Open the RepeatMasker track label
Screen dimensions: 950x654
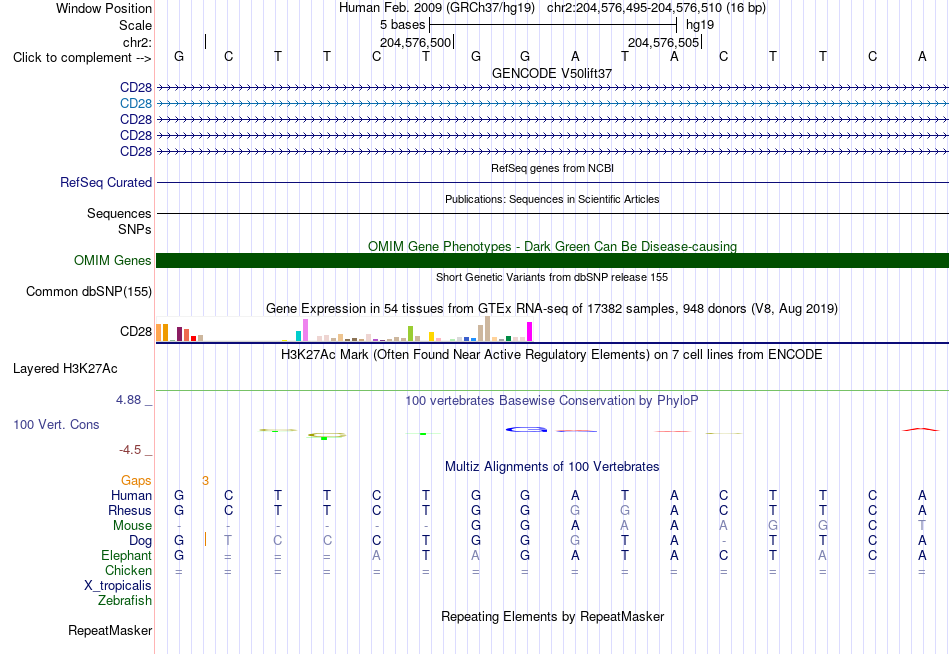coord(110,630)
